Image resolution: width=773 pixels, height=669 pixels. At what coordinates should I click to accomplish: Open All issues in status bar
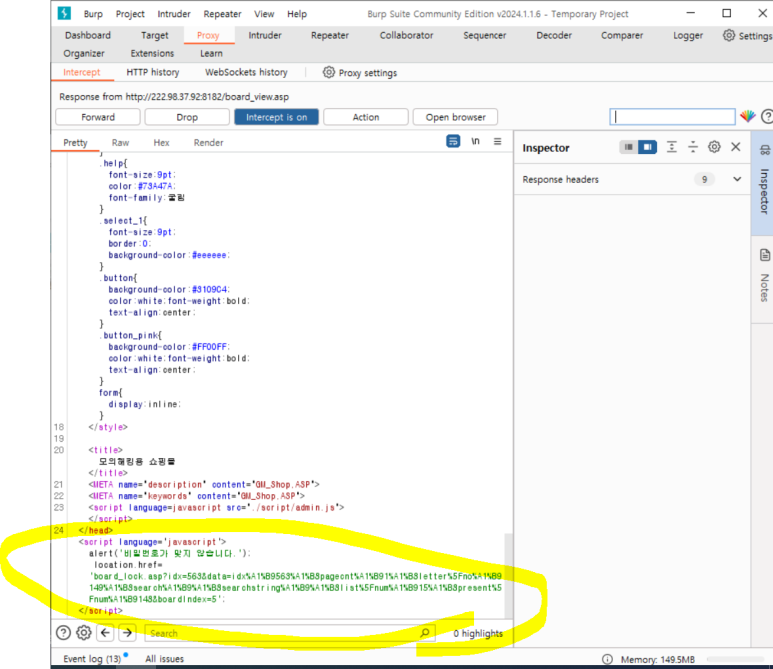coord(165,659)
